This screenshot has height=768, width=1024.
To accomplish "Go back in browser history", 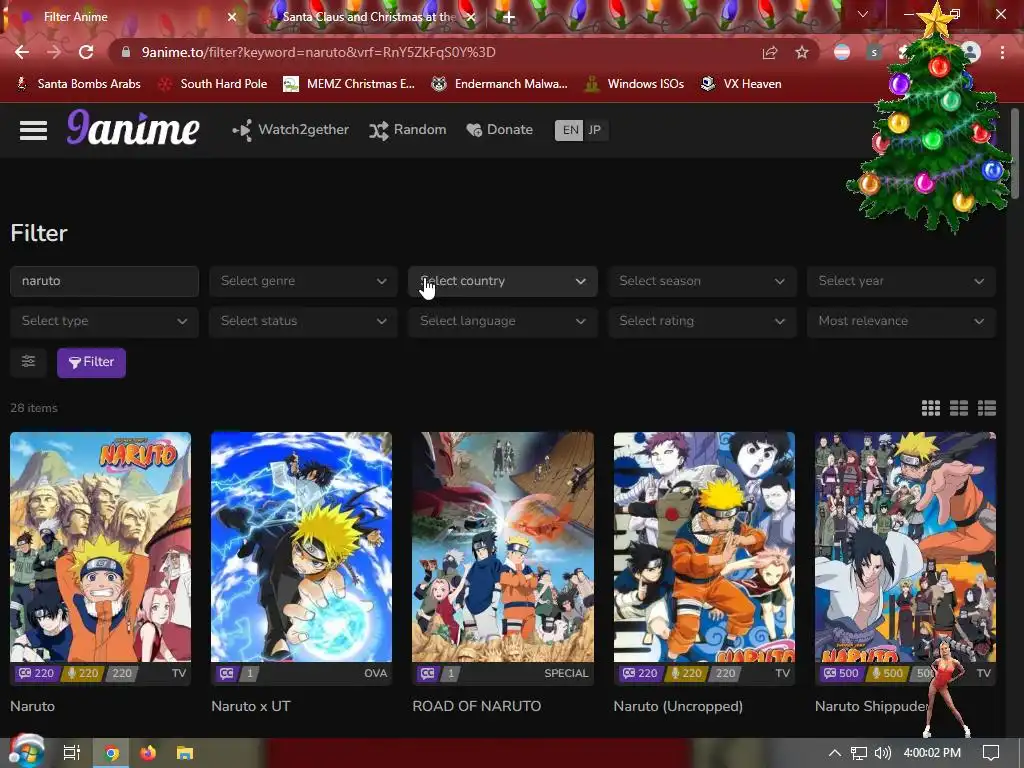I will point(22,52).
